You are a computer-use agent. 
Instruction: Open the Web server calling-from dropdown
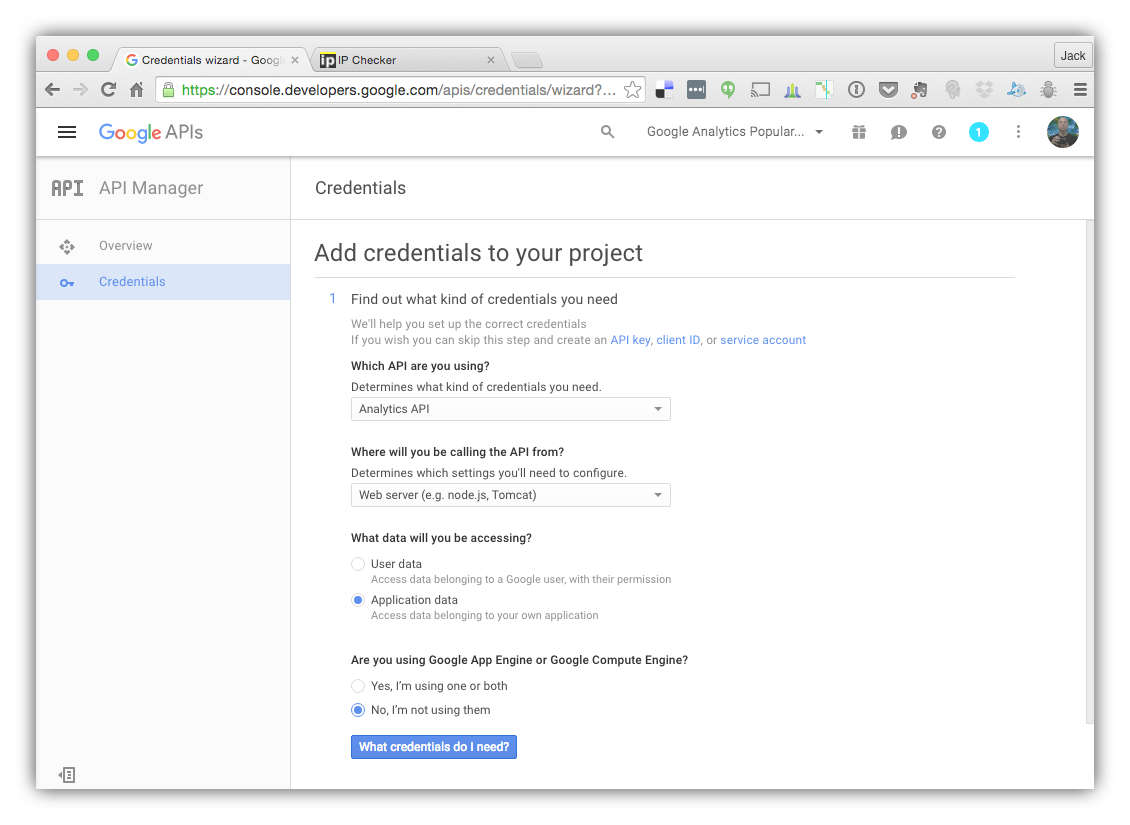[x=510, y=495]
